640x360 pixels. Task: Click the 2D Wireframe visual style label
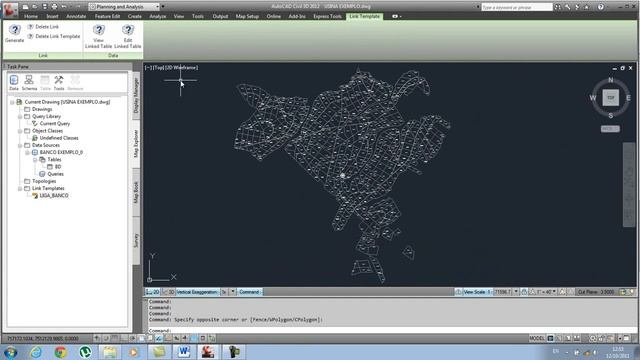point(181,68)
